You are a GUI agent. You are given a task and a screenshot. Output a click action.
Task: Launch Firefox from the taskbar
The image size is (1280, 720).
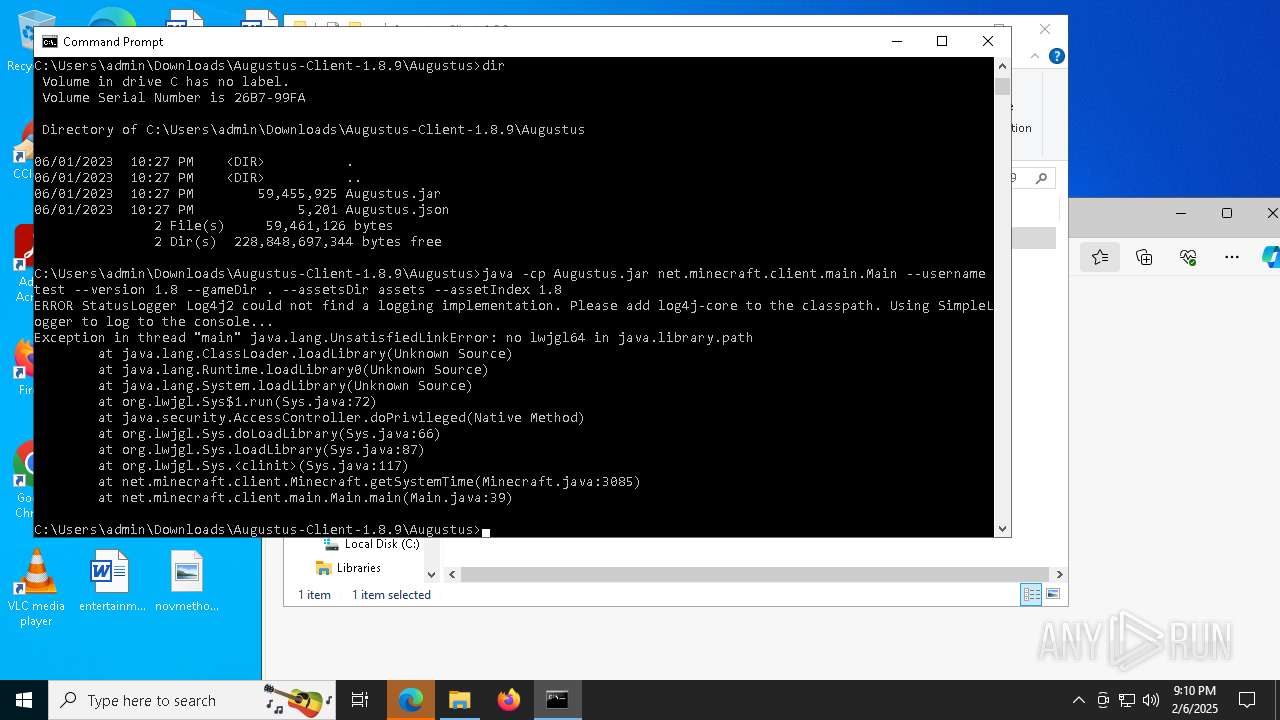pyautogui.click(x=509, y=700)
